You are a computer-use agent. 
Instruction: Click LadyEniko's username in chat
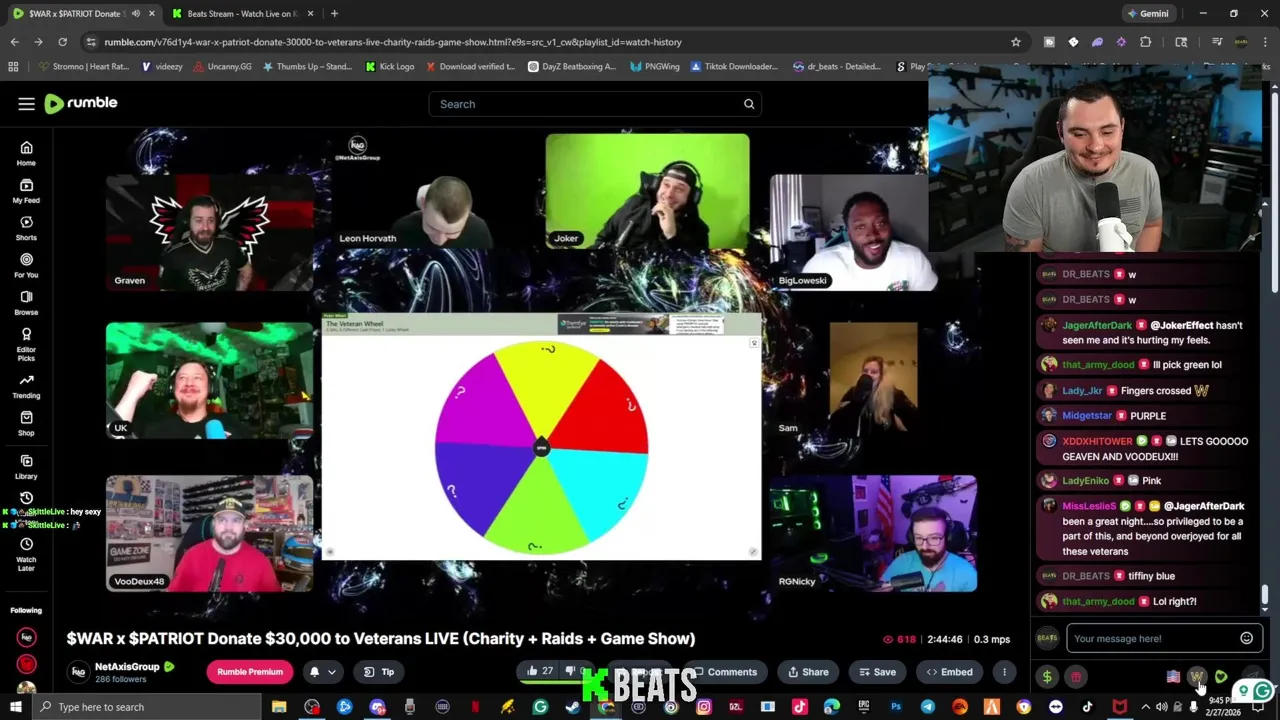[x=1086, y=480]
